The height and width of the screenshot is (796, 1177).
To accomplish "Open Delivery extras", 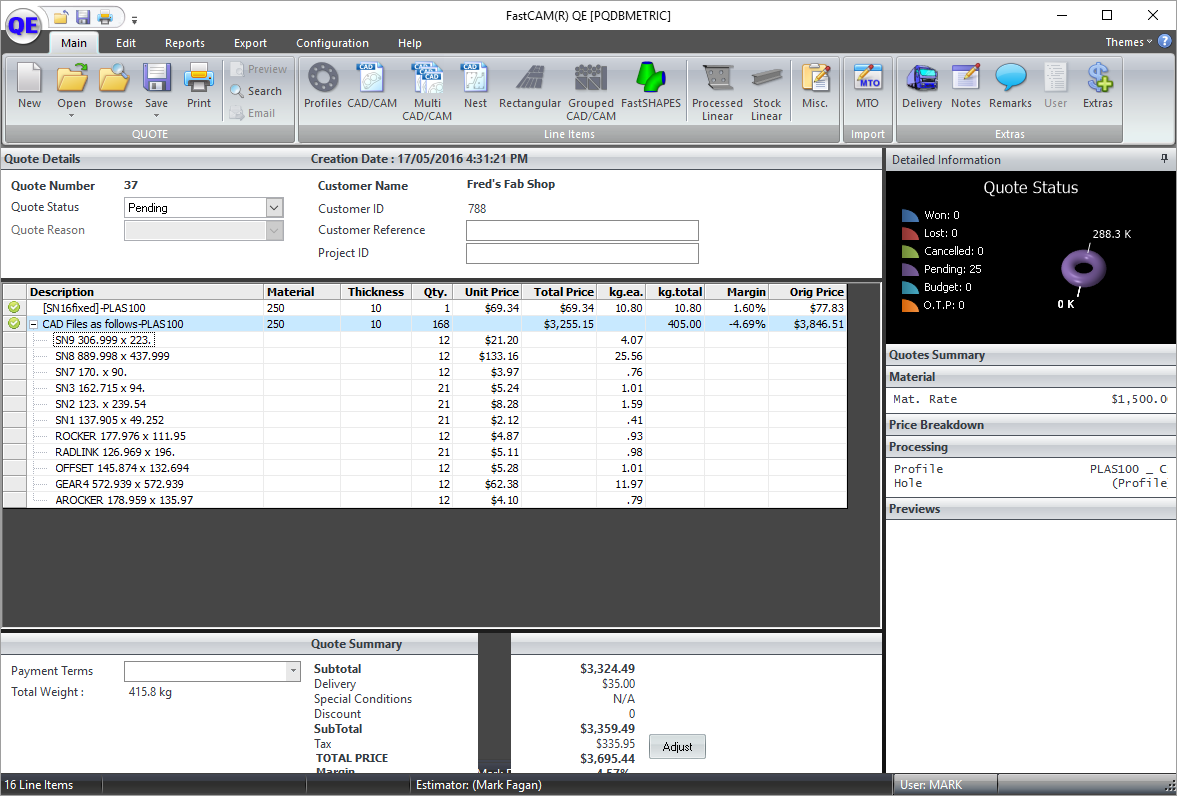I will (922, 86).
